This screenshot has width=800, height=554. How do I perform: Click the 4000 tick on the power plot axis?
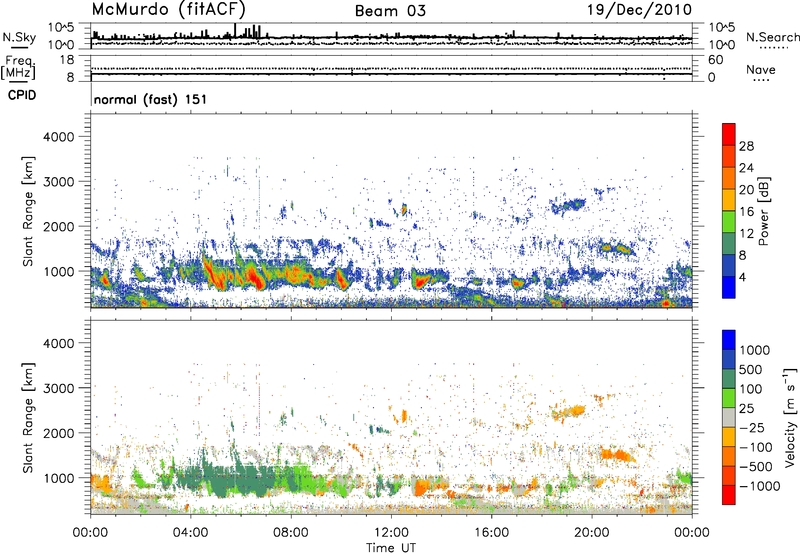pyautogui.click(x=59, y=137)
